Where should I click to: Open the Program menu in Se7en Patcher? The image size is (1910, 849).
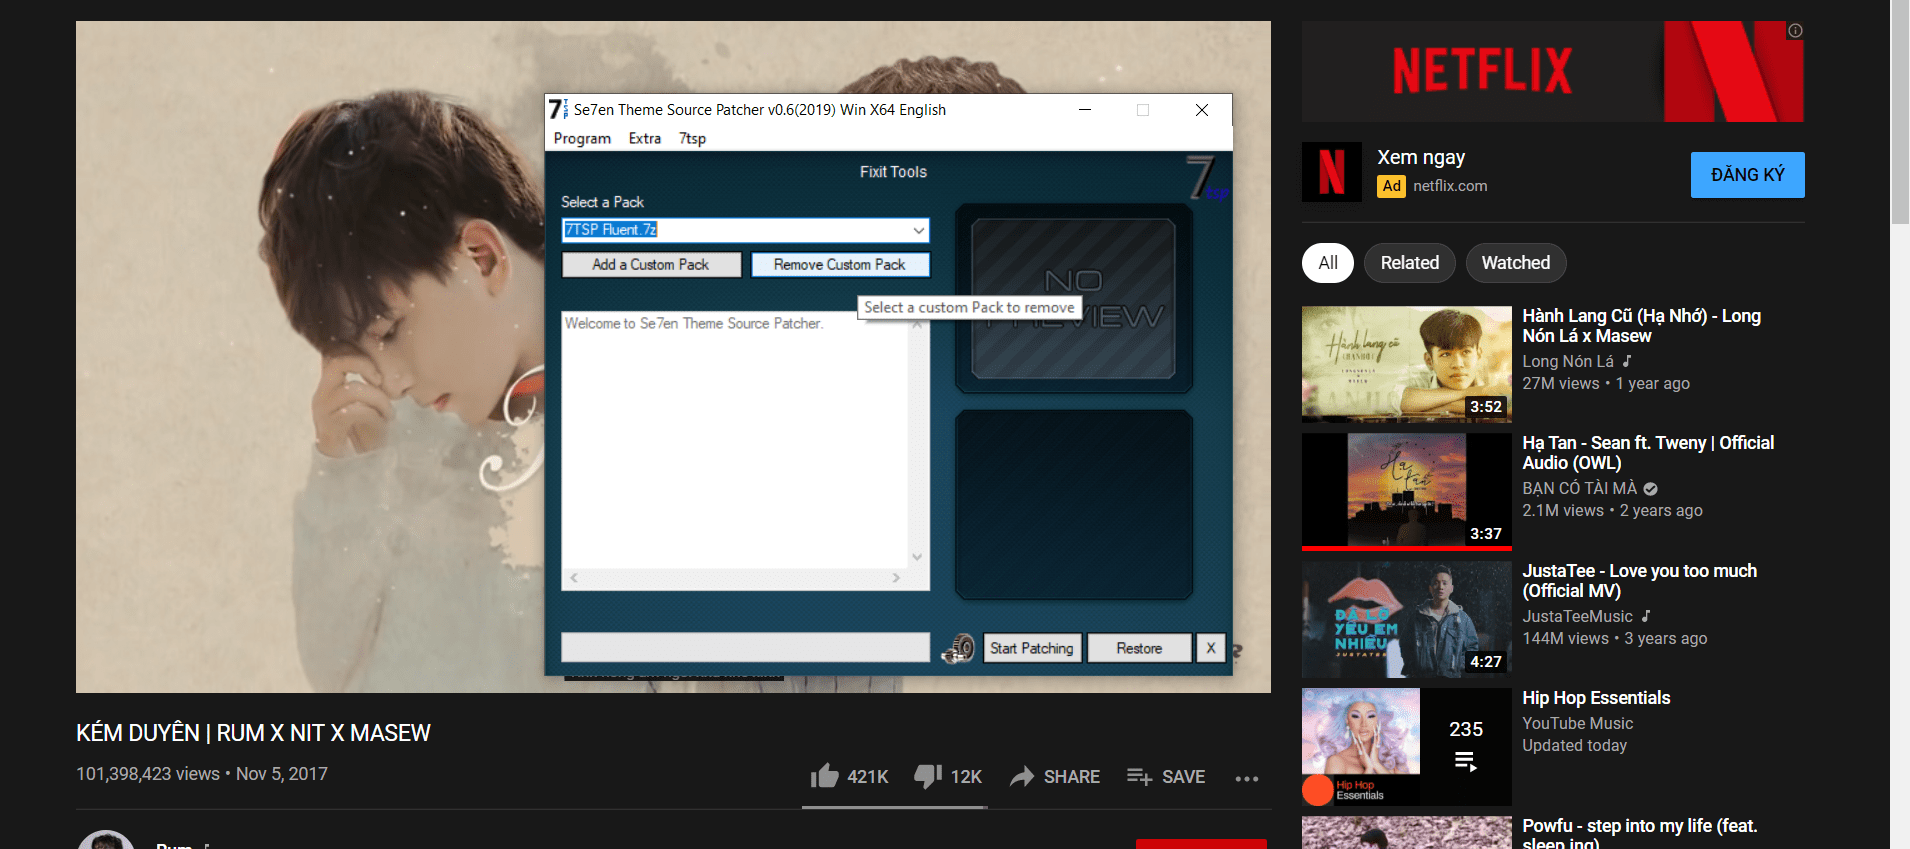(x=582, y=138)
